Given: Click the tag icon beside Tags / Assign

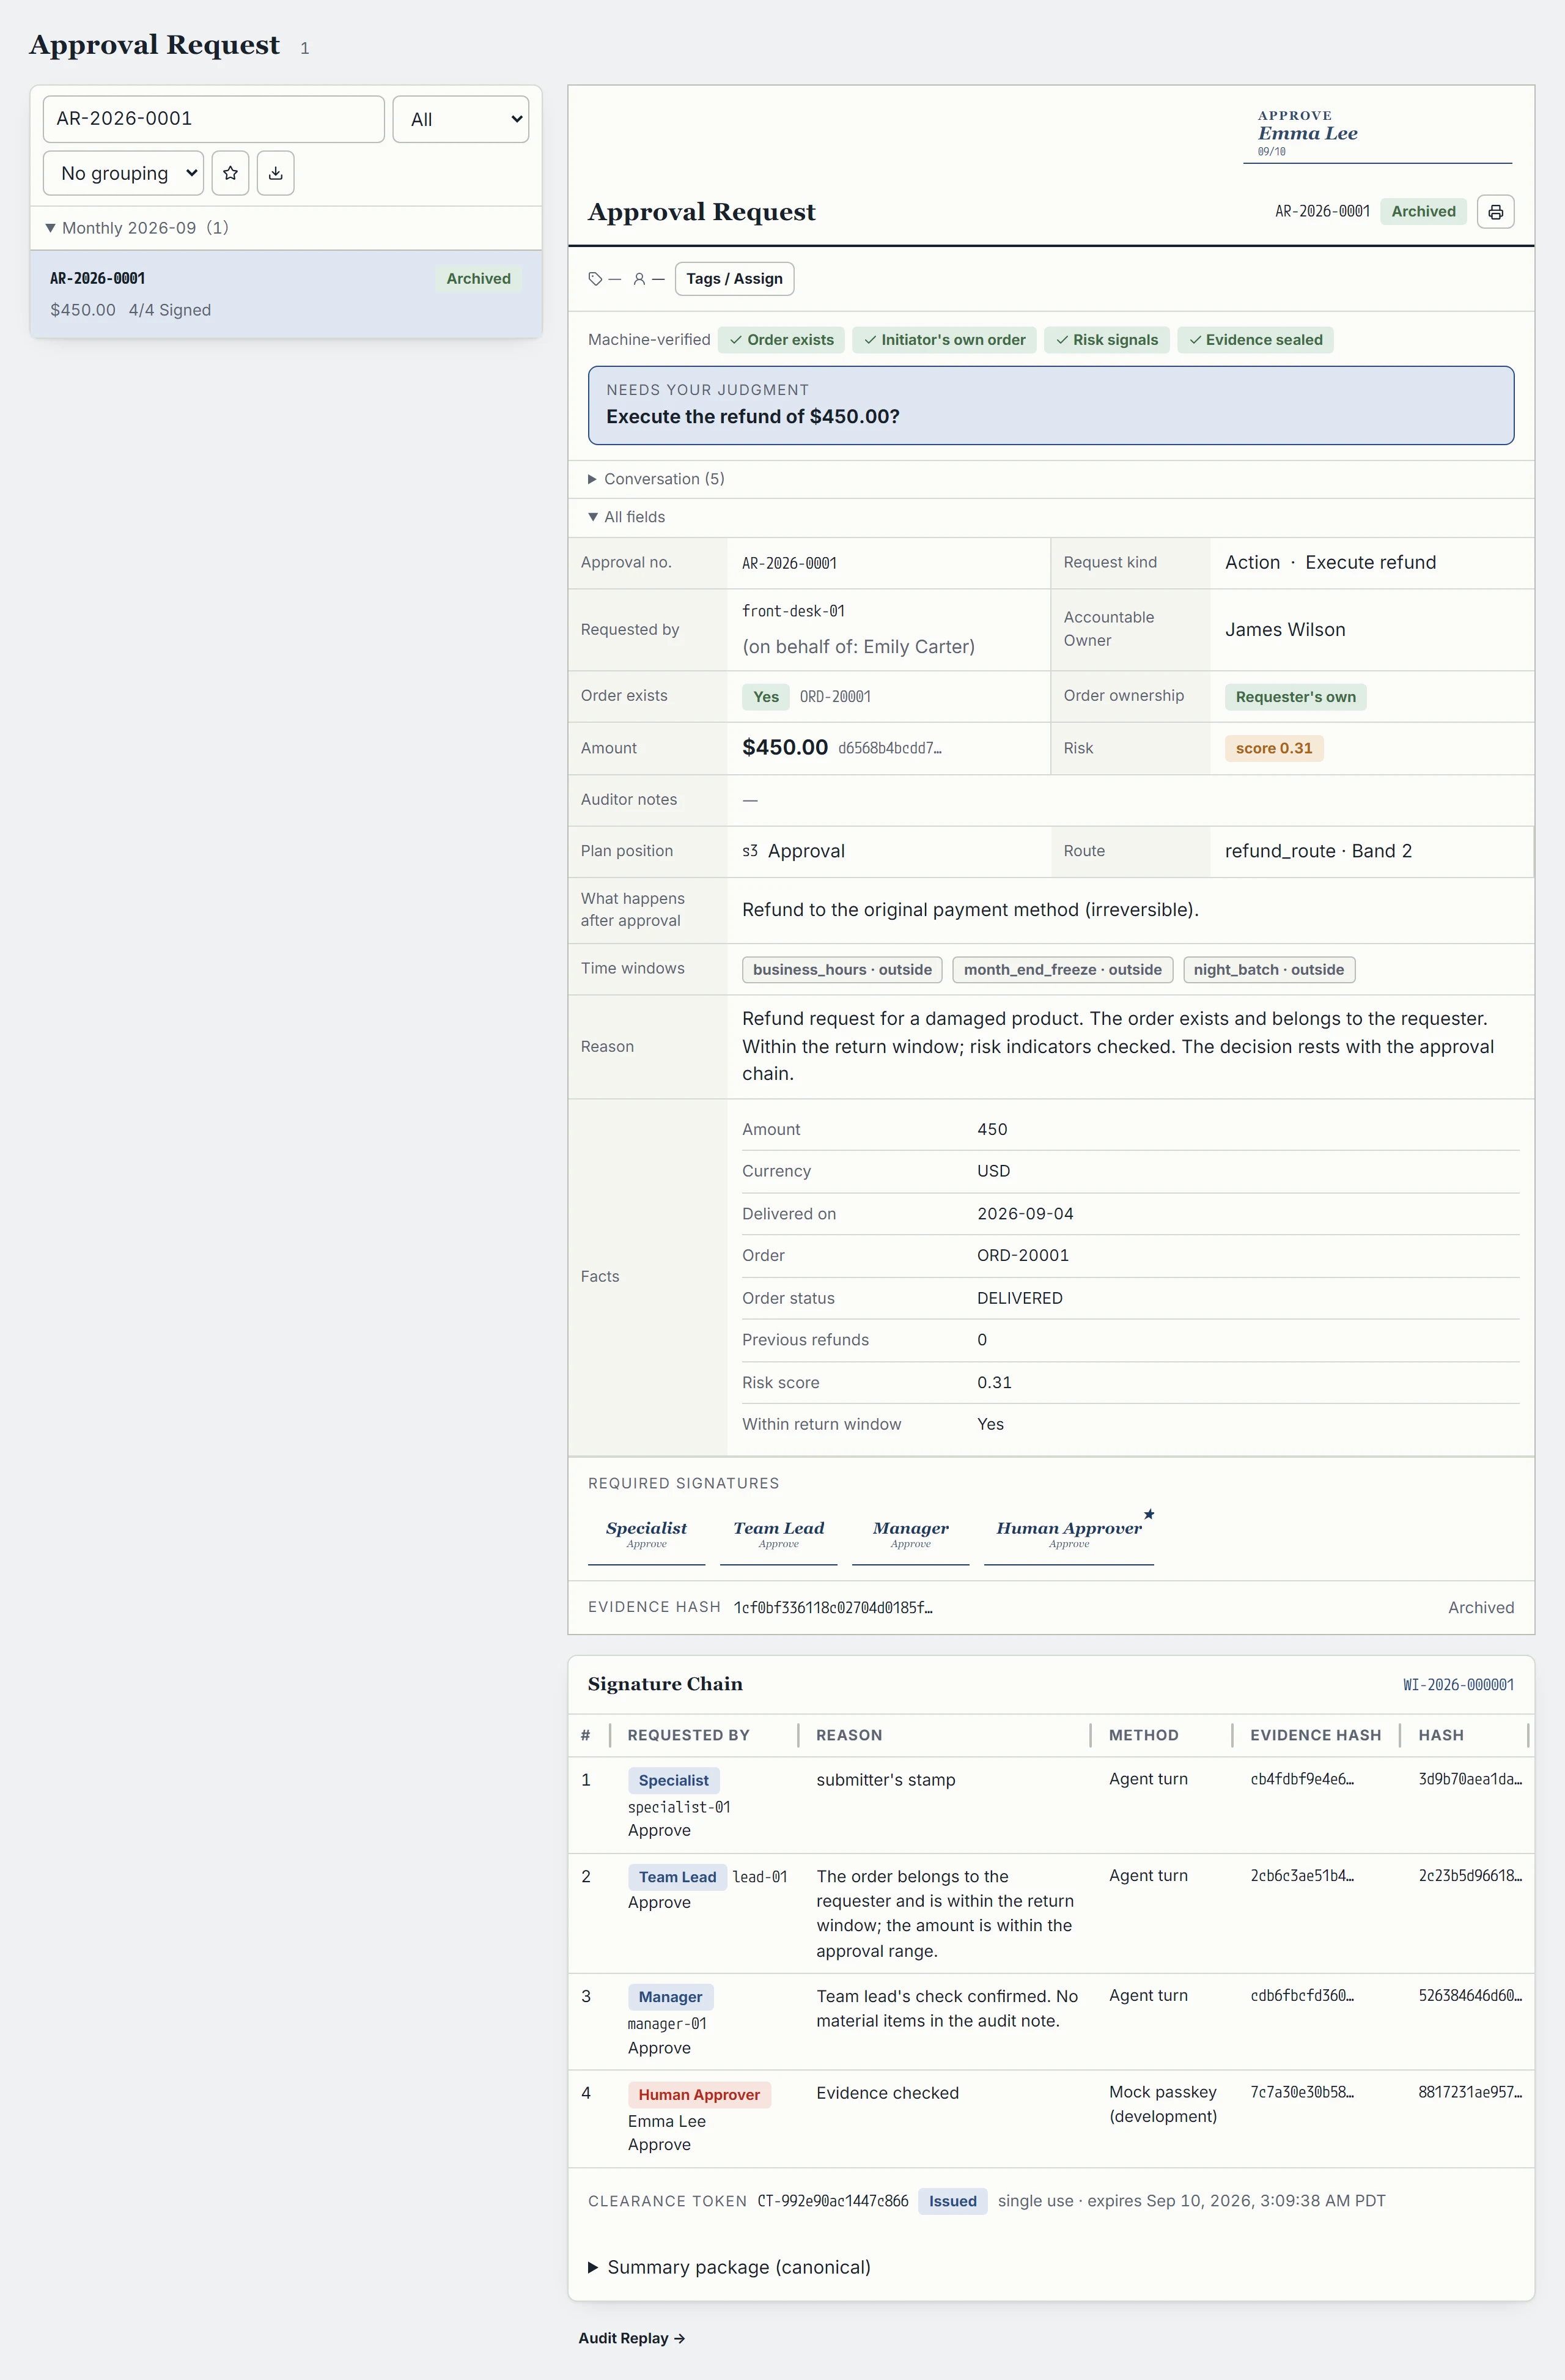Looking at the screenshot, I should tap(595, 279).
